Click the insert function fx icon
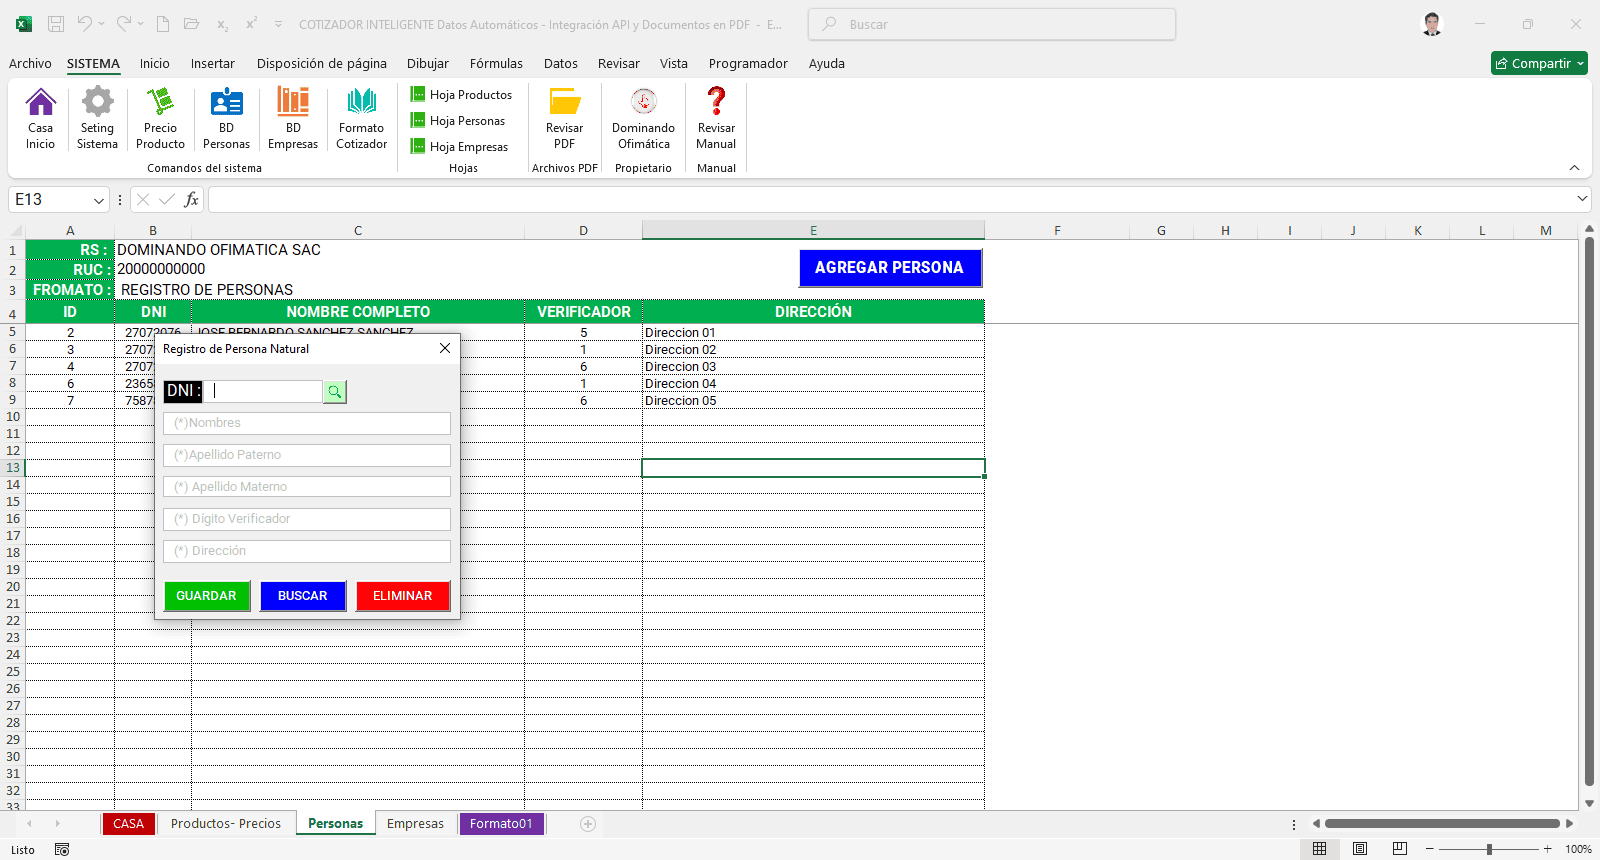 click(191, 200)
